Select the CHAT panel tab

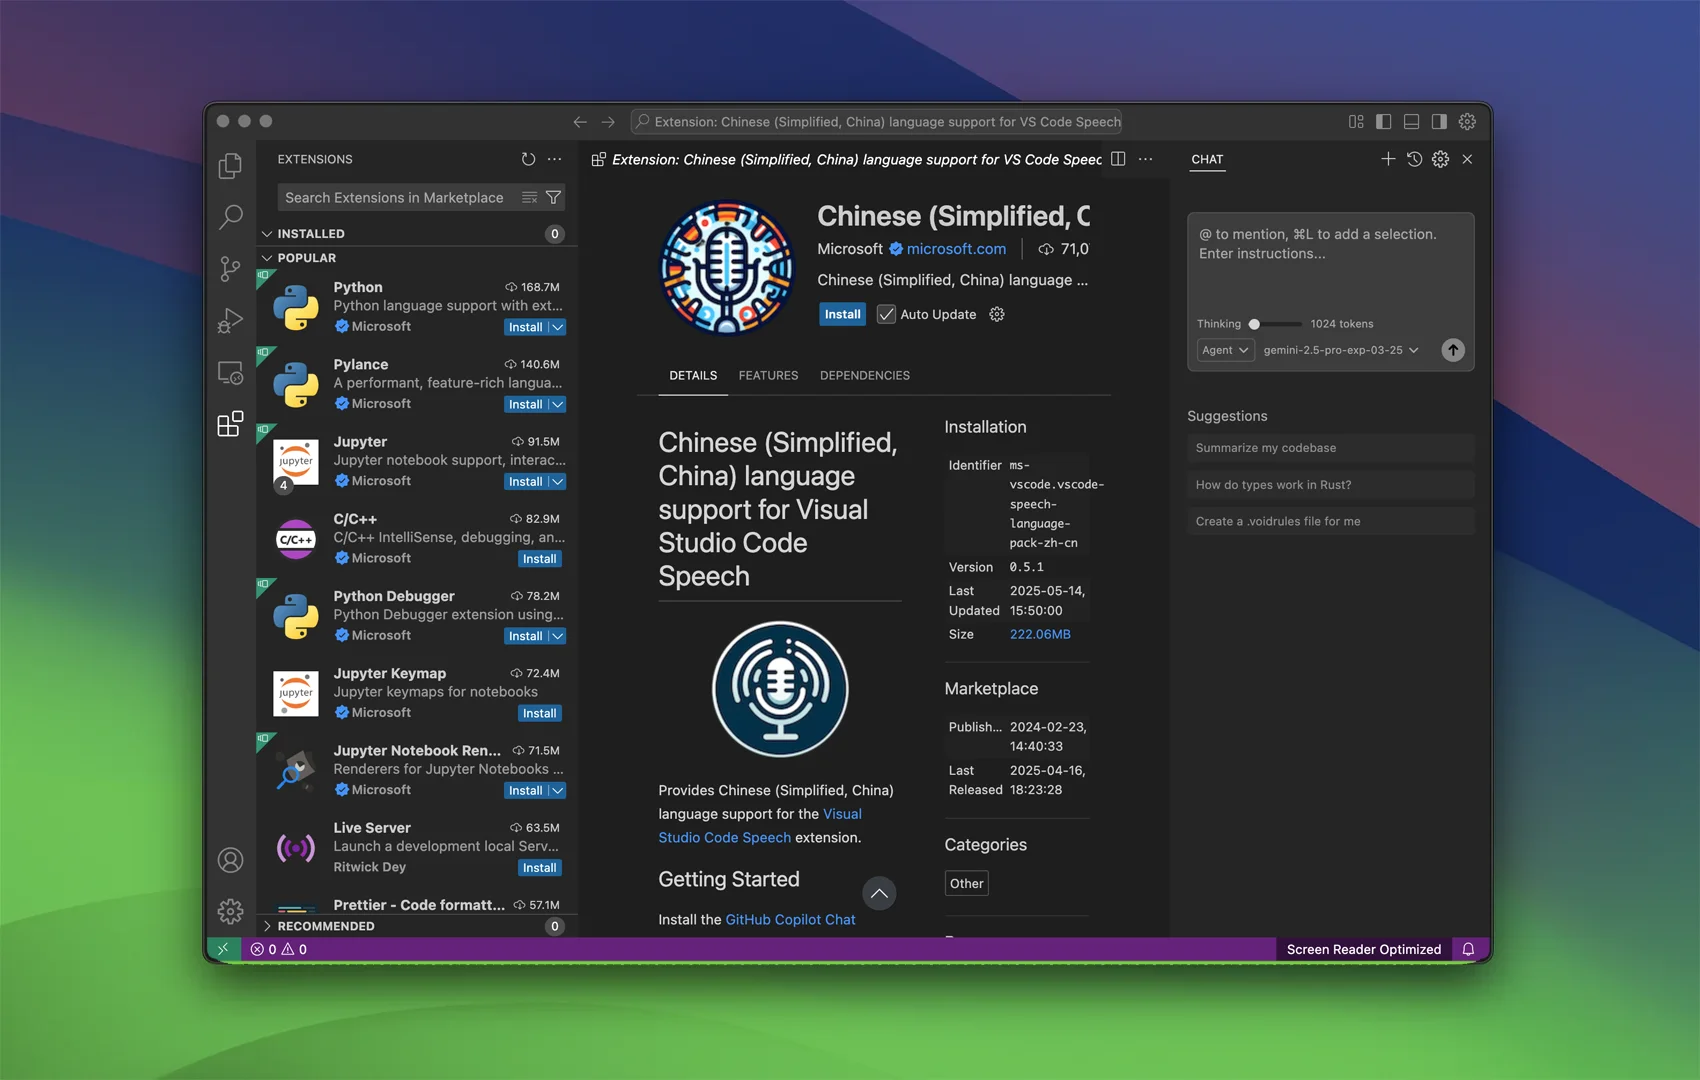pos(1207,159)
